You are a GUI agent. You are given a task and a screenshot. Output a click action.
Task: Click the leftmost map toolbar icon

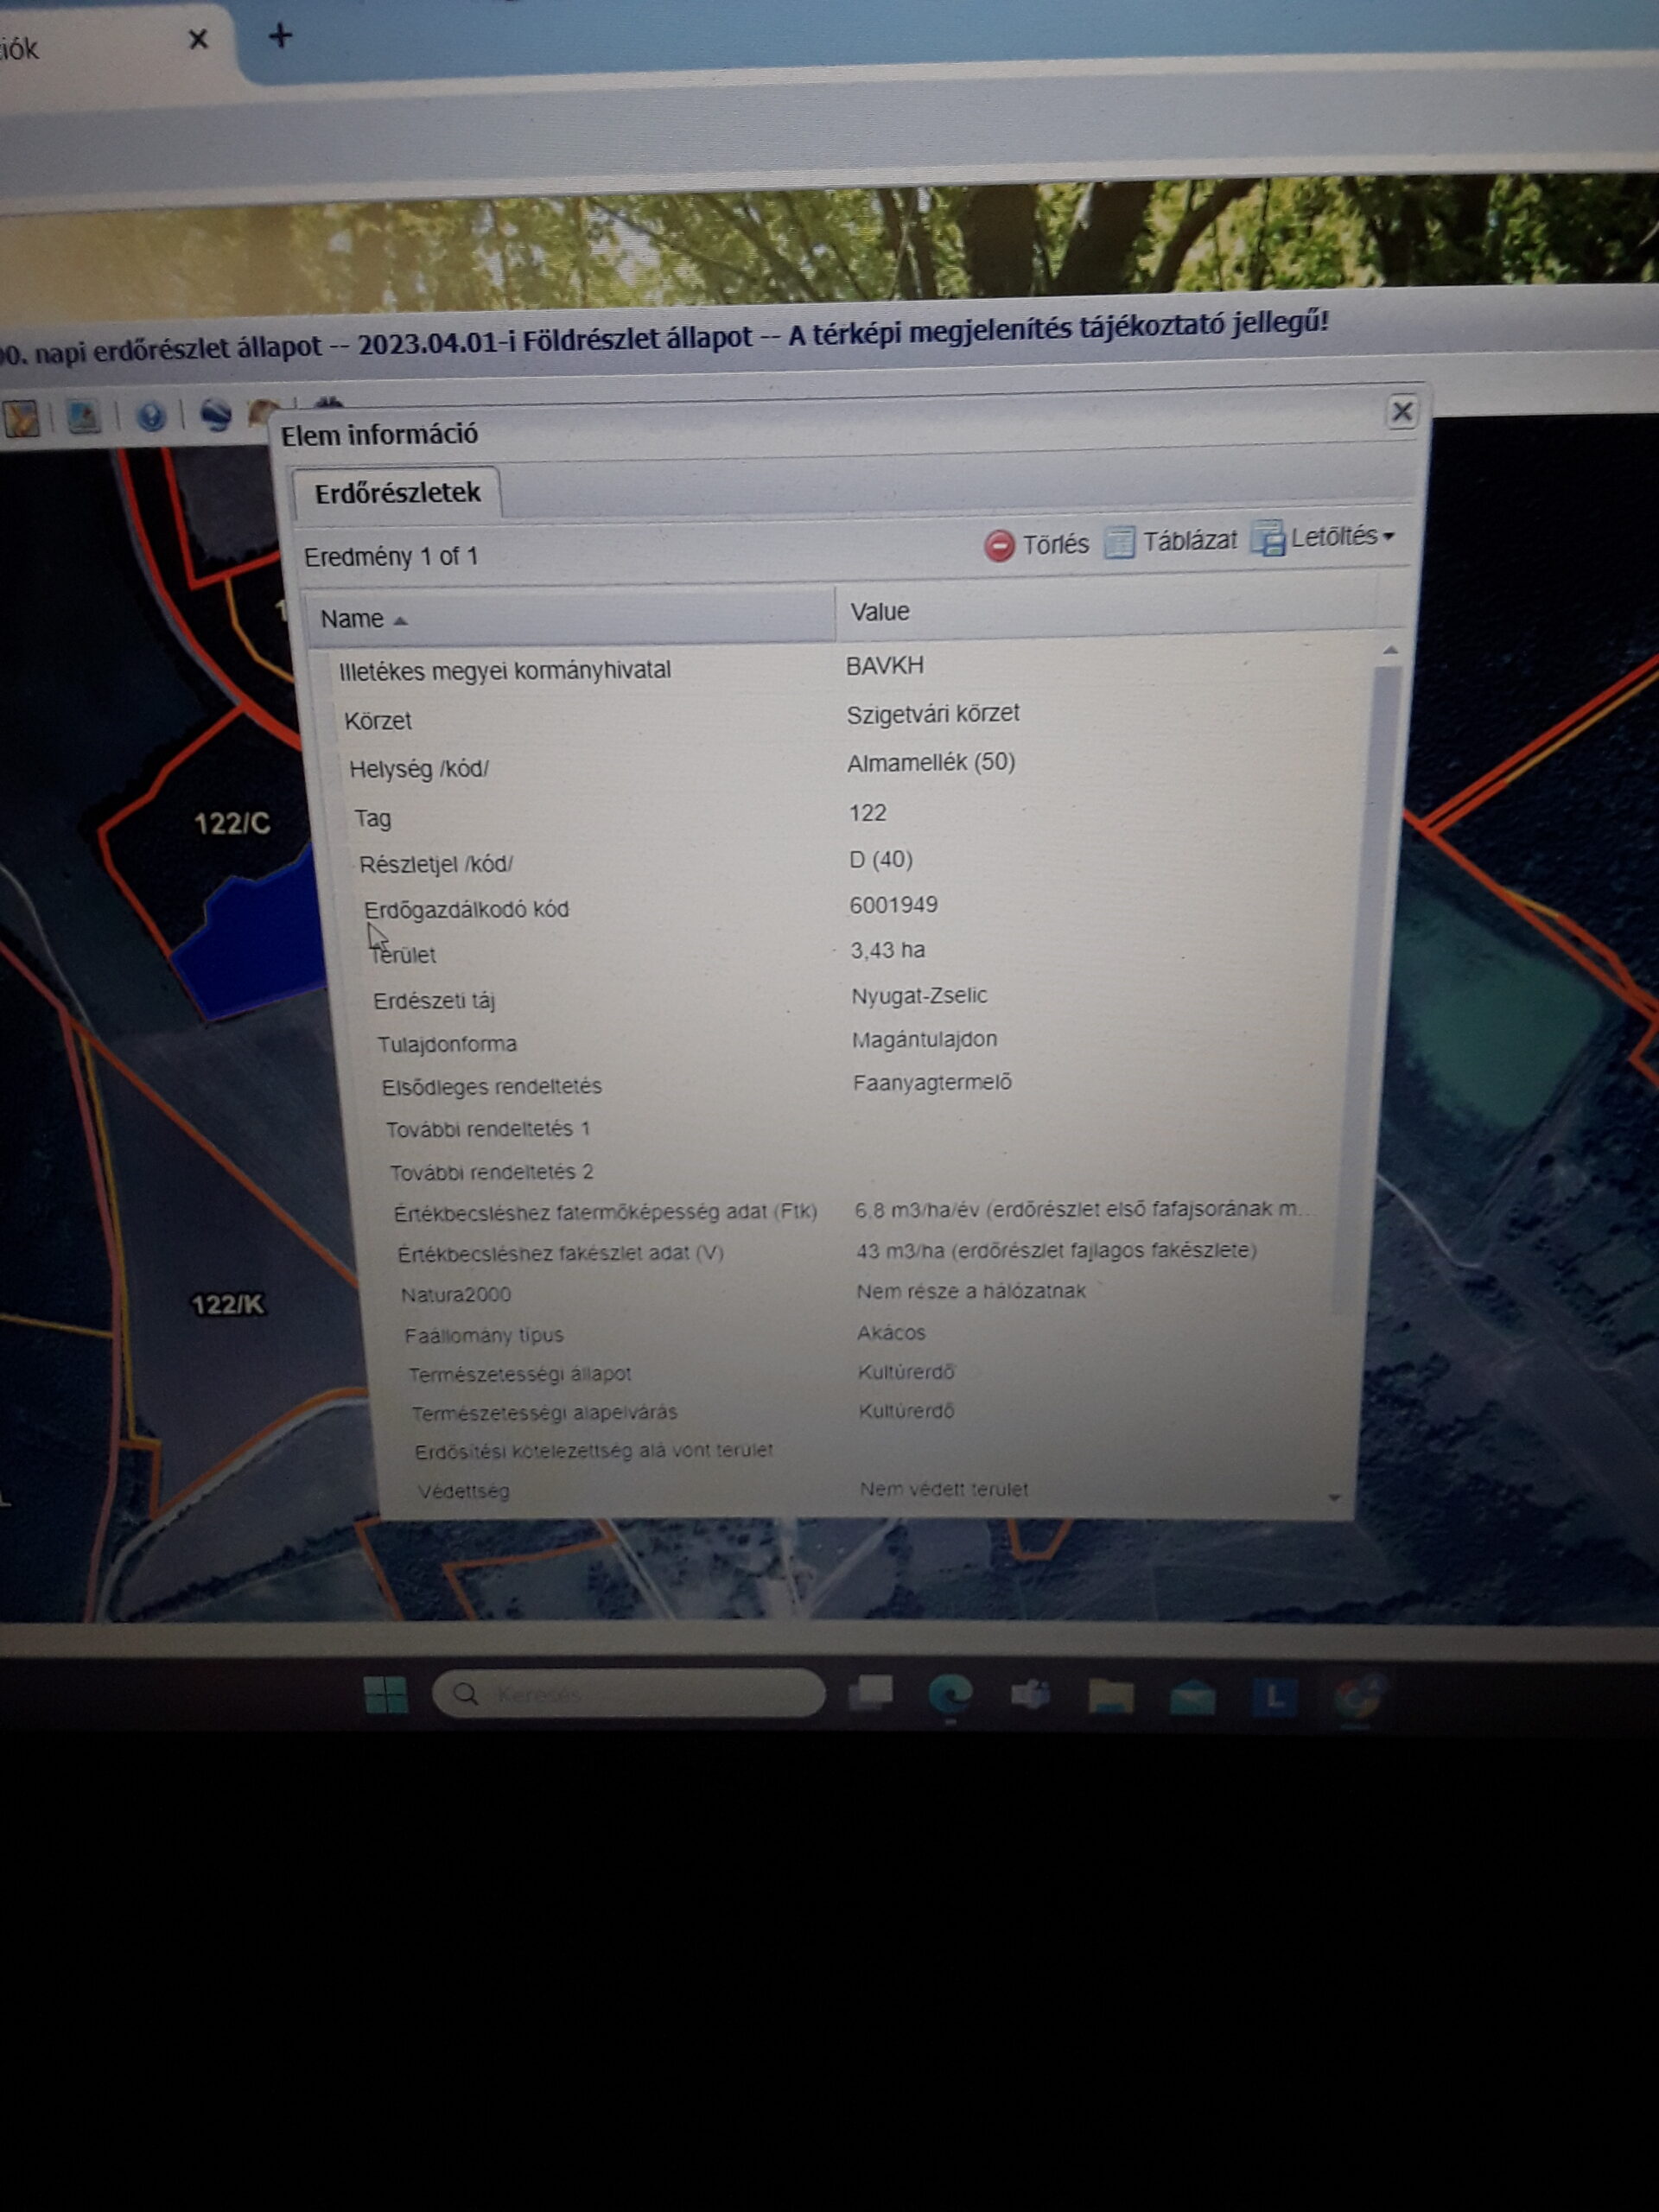[x=21, y=419]
